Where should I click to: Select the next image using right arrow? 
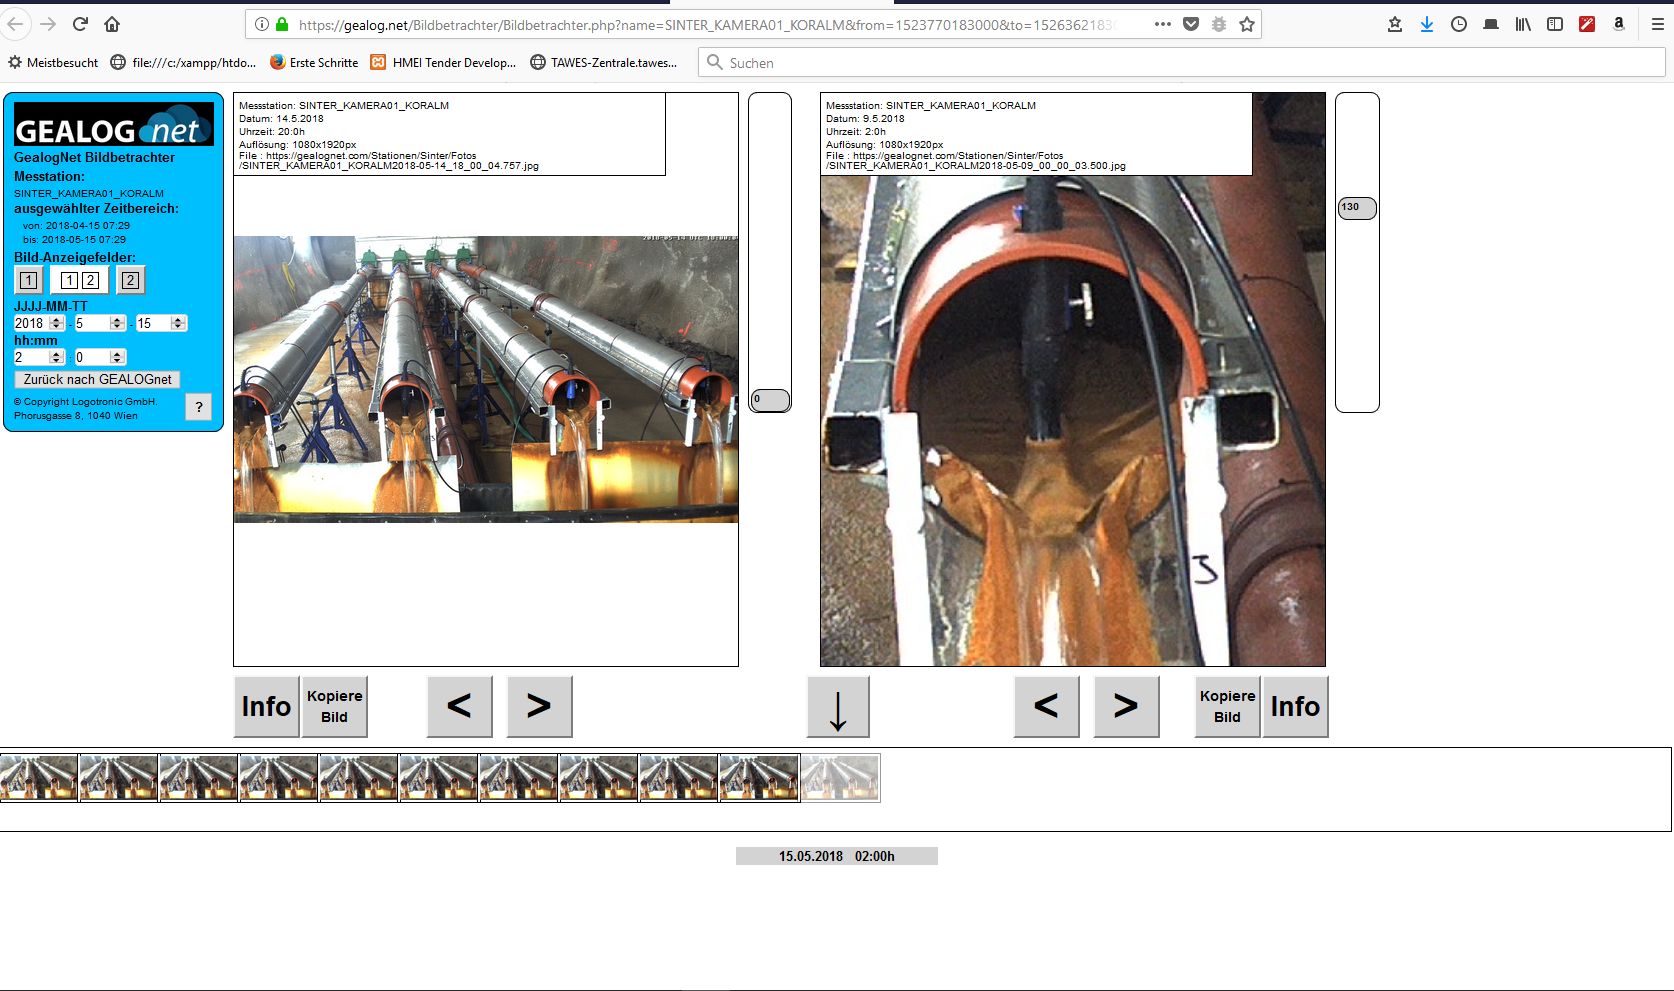point(539,706)
